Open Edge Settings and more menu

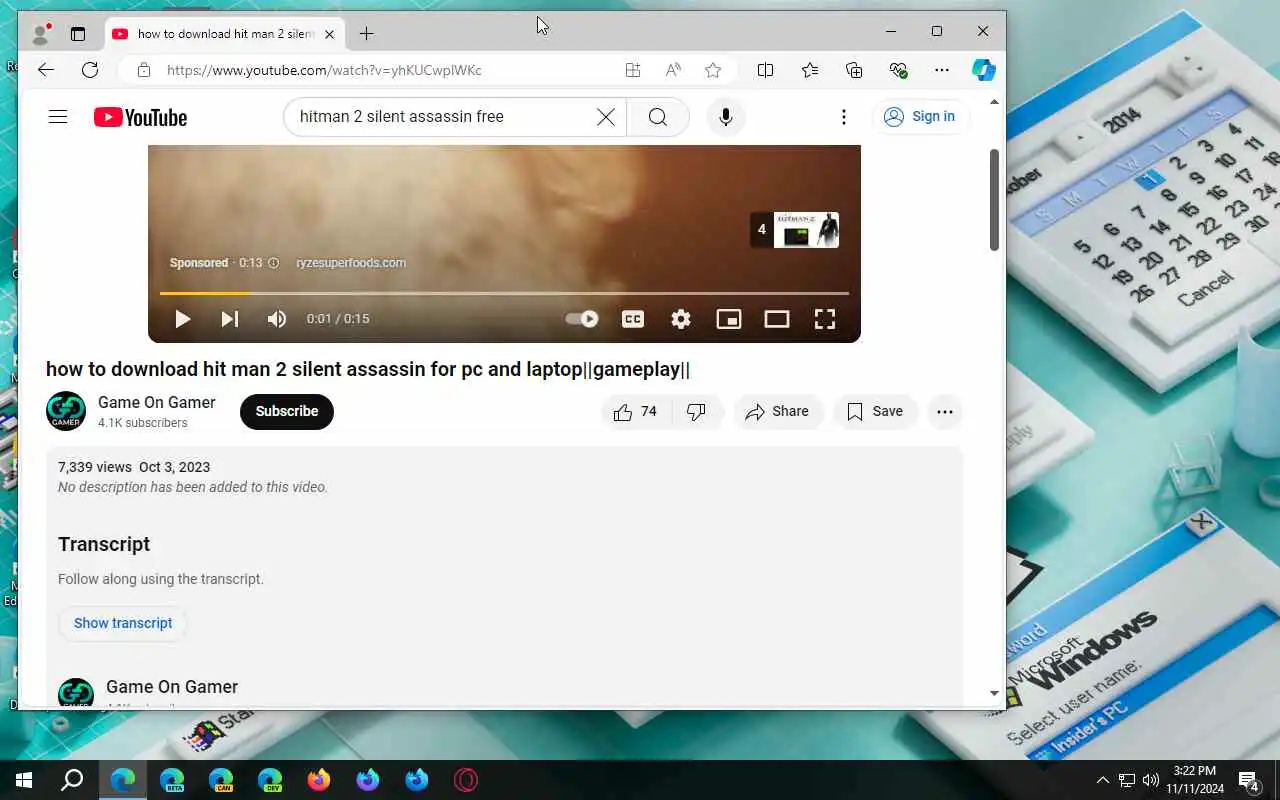(942, 70)
